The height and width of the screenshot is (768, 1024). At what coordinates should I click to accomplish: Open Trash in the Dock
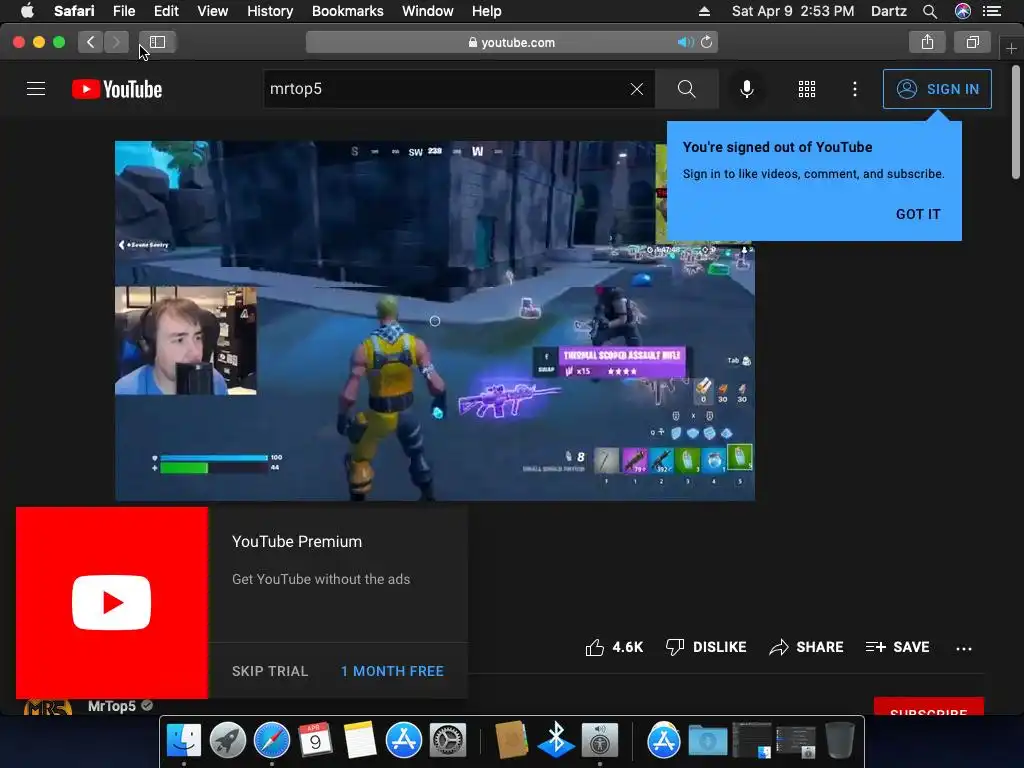(x=840, y=740)
